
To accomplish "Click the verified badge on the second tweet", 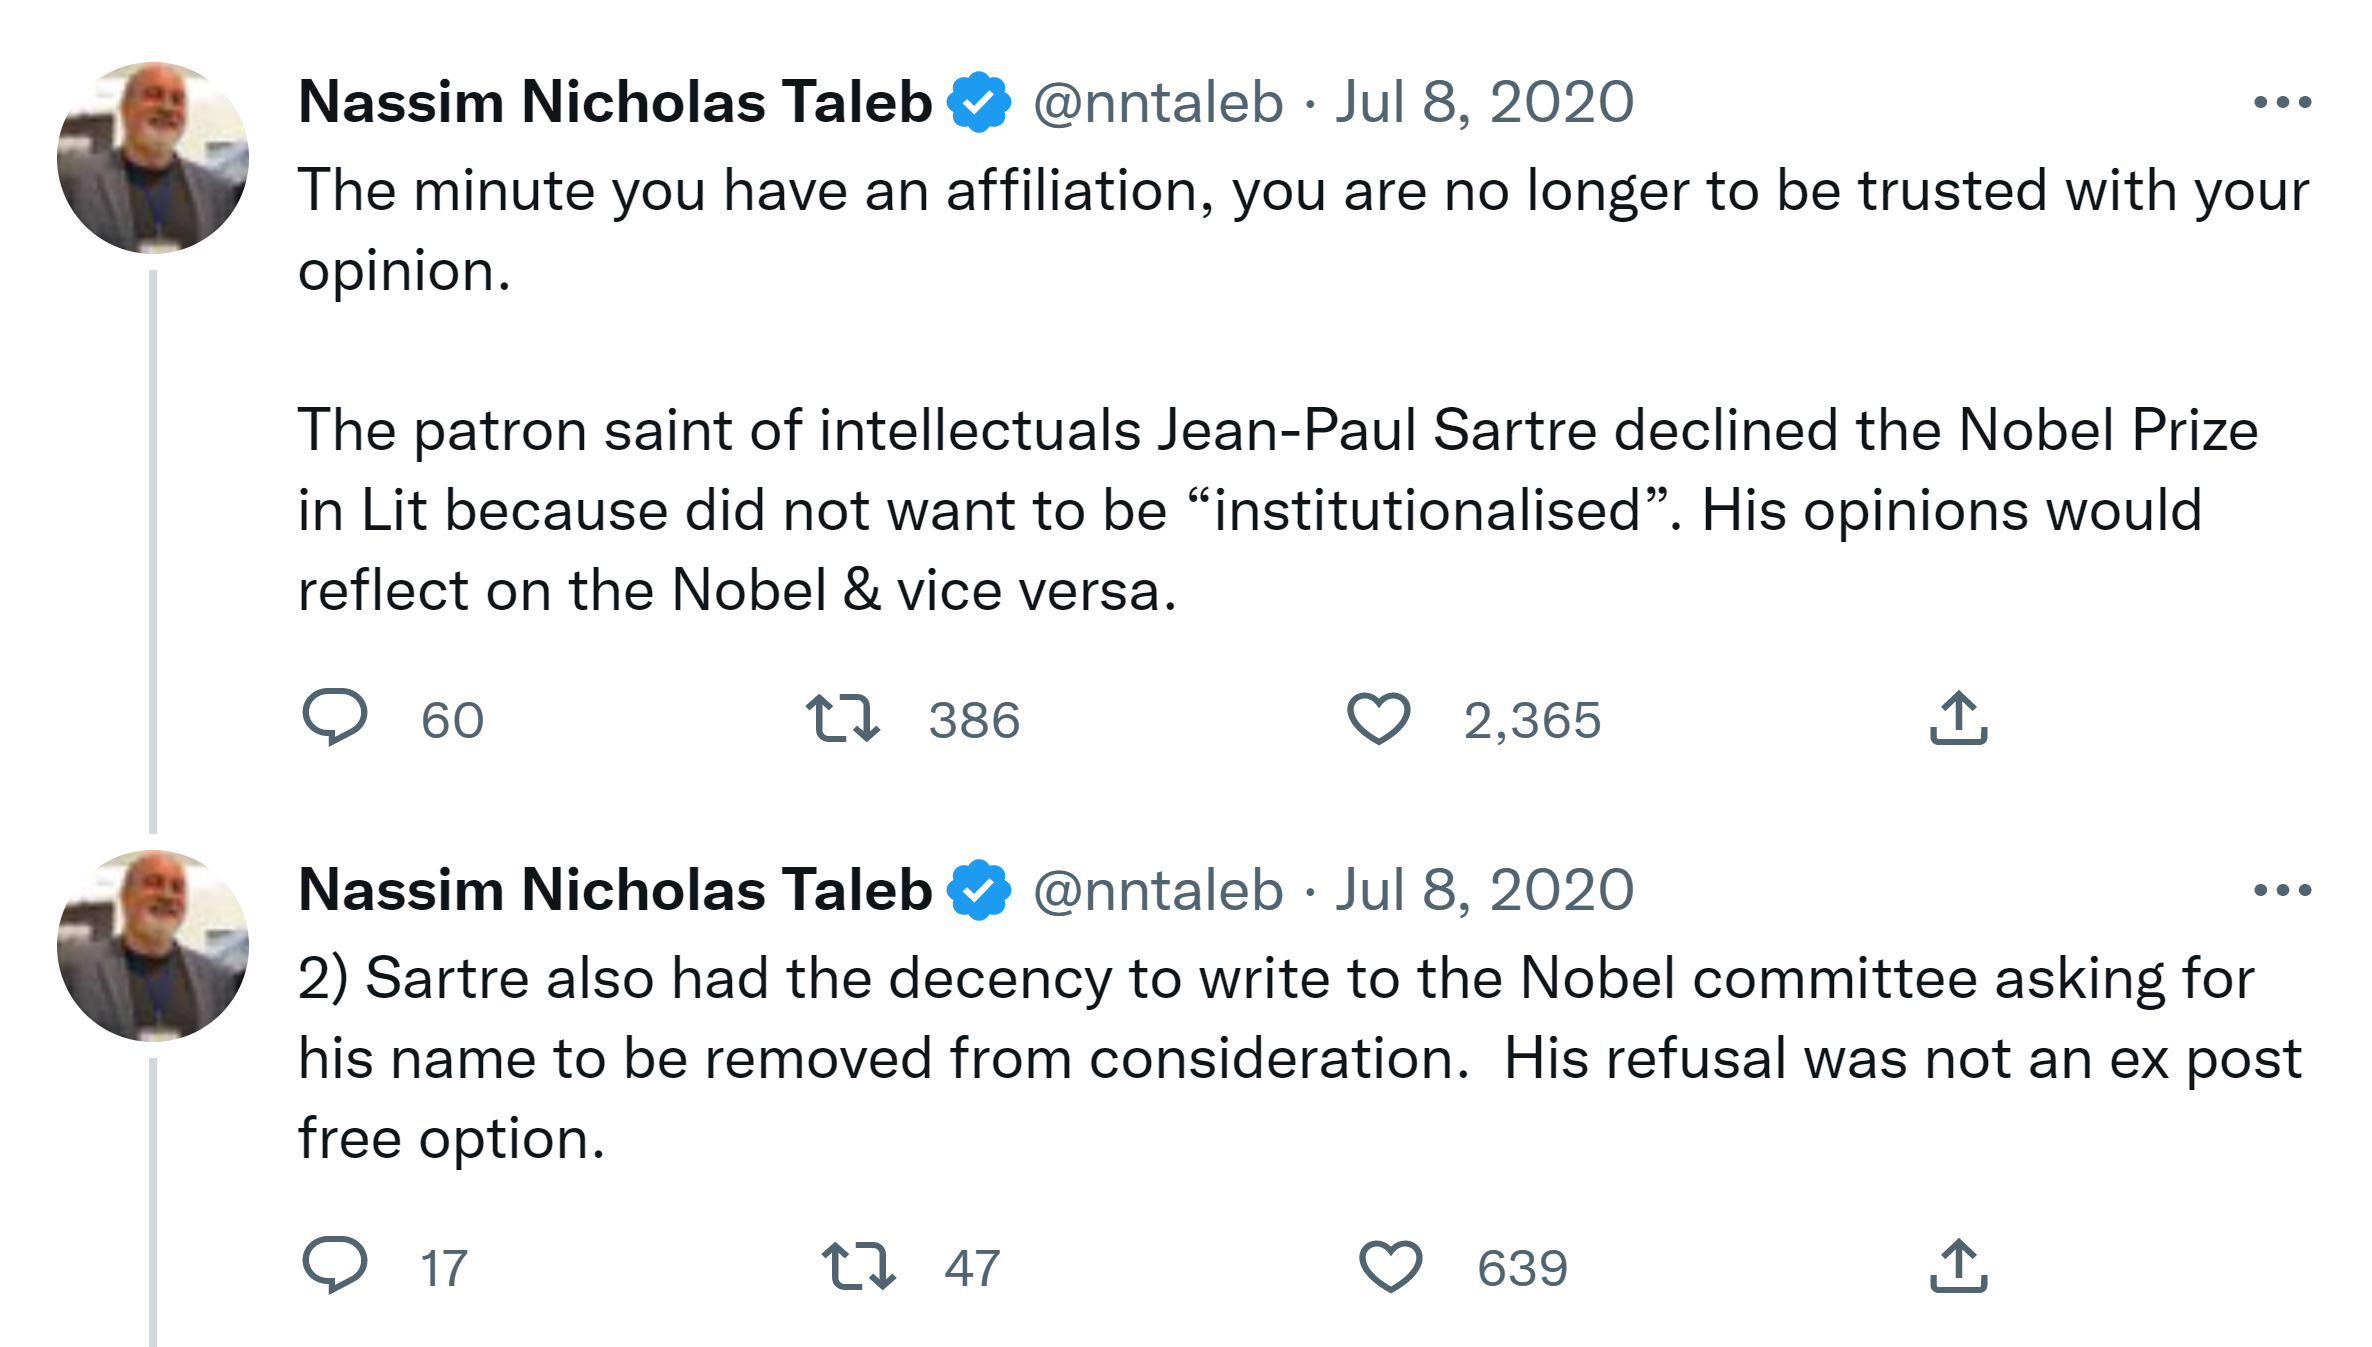I will 979,890.
